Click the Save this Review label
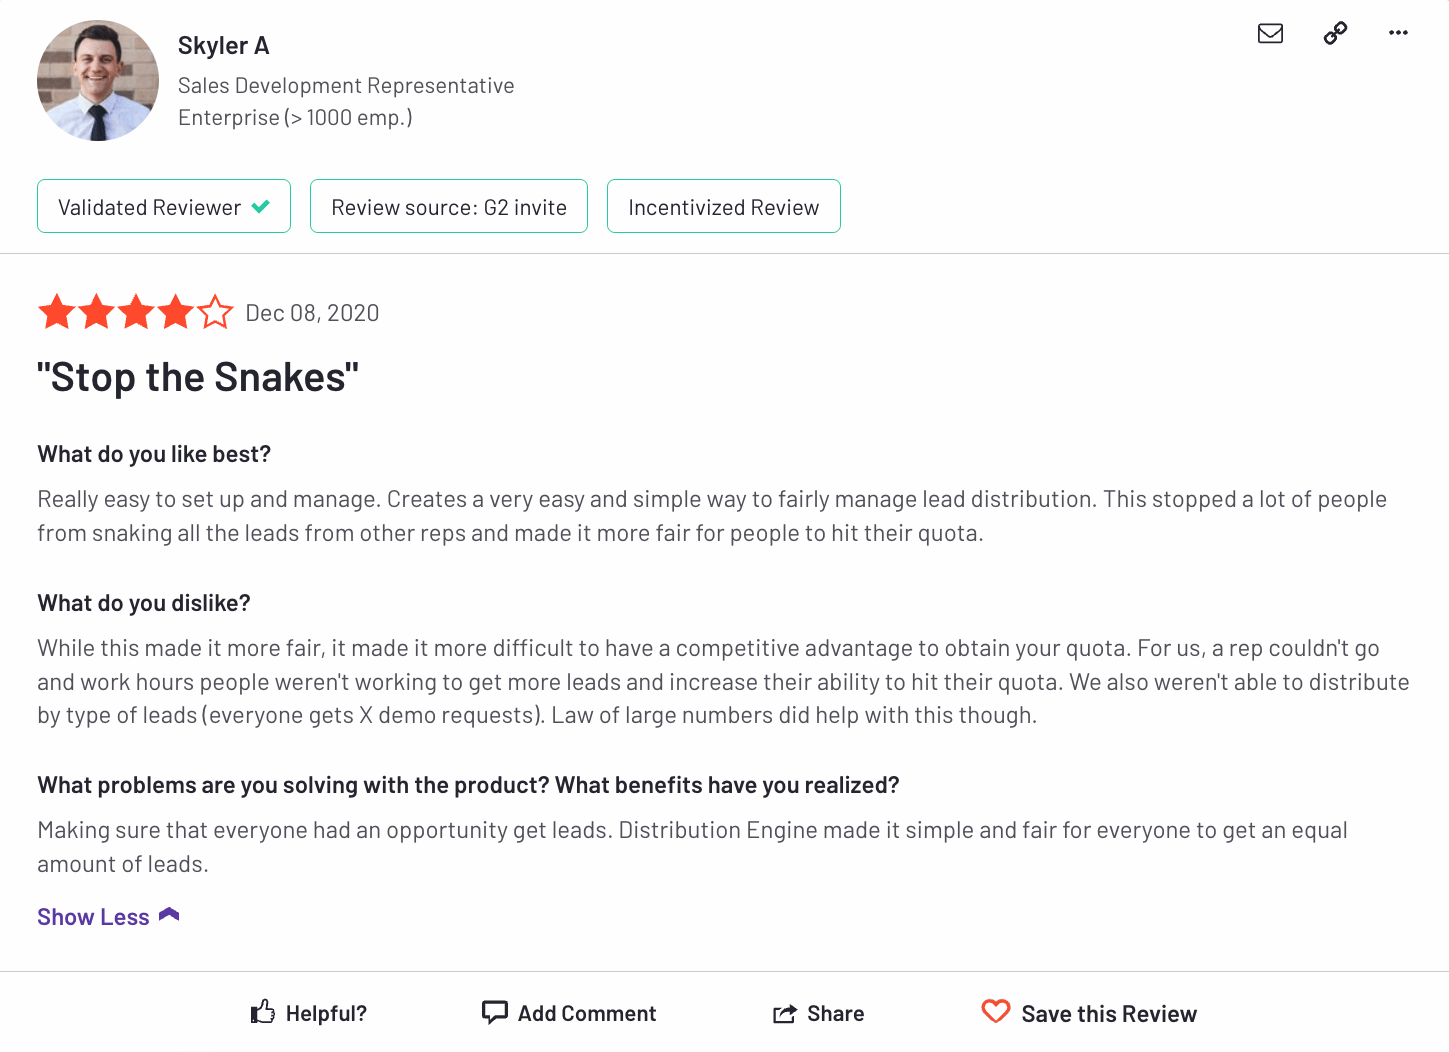This screenshot has height=1052, width=1449. 1109,1014
